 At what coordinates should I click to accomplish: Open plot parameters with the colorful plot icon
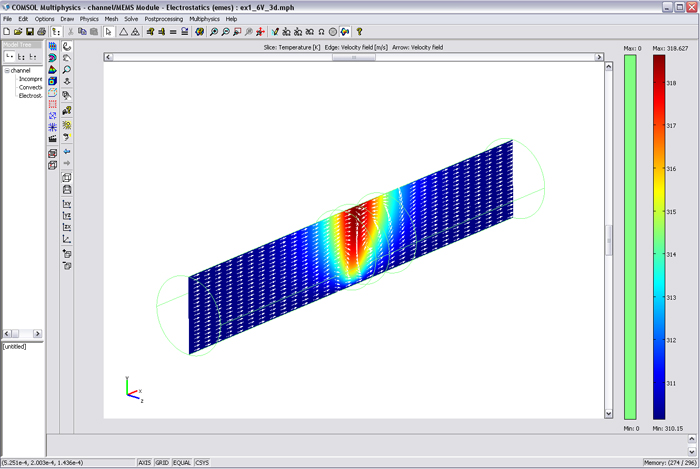(200, 32)
